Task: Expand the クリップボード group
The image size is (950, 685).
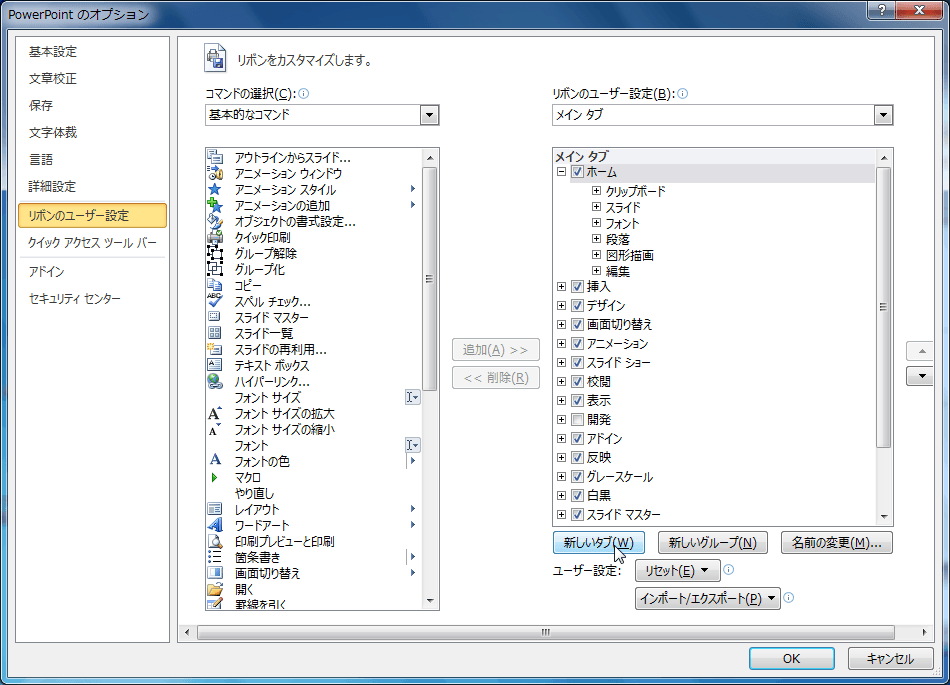Action: coord(596,191)
